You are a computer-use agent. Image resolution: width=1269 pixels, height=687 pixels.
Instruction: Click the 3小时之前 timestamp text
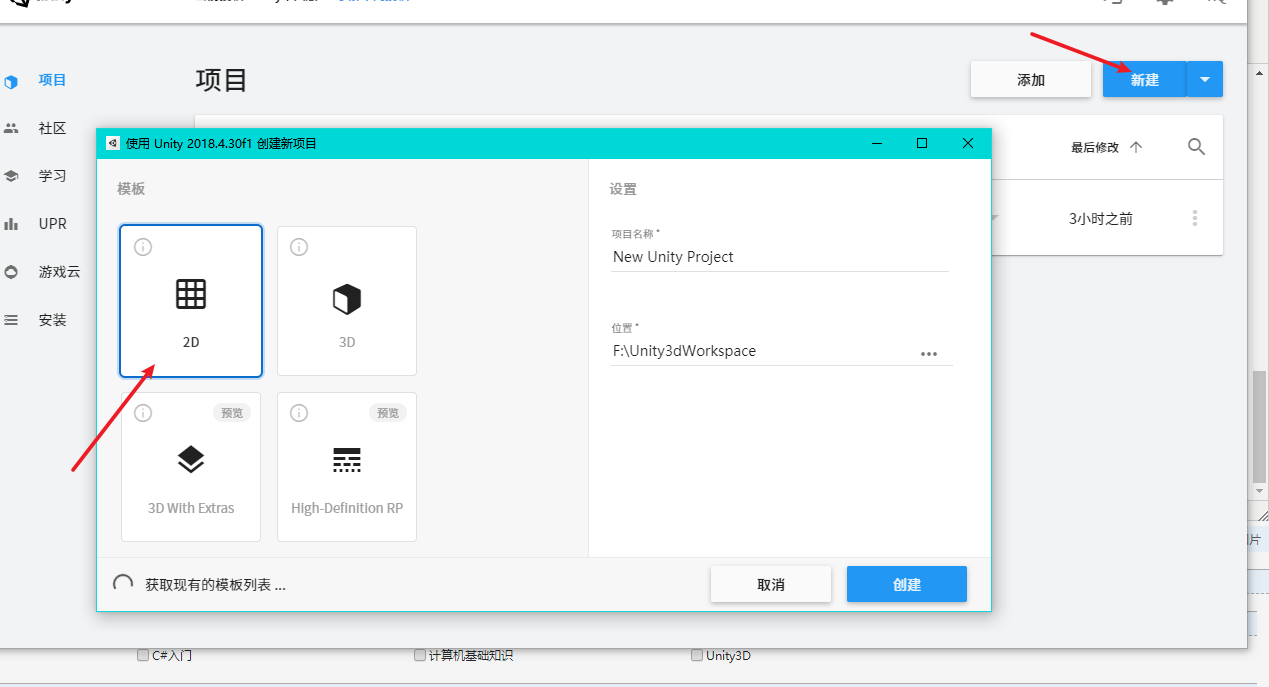(1101, 218)
